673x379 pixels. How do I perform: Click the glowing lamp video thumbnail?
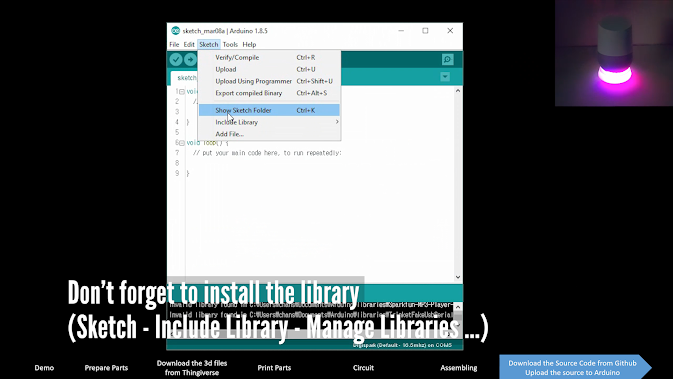(614, 53)
